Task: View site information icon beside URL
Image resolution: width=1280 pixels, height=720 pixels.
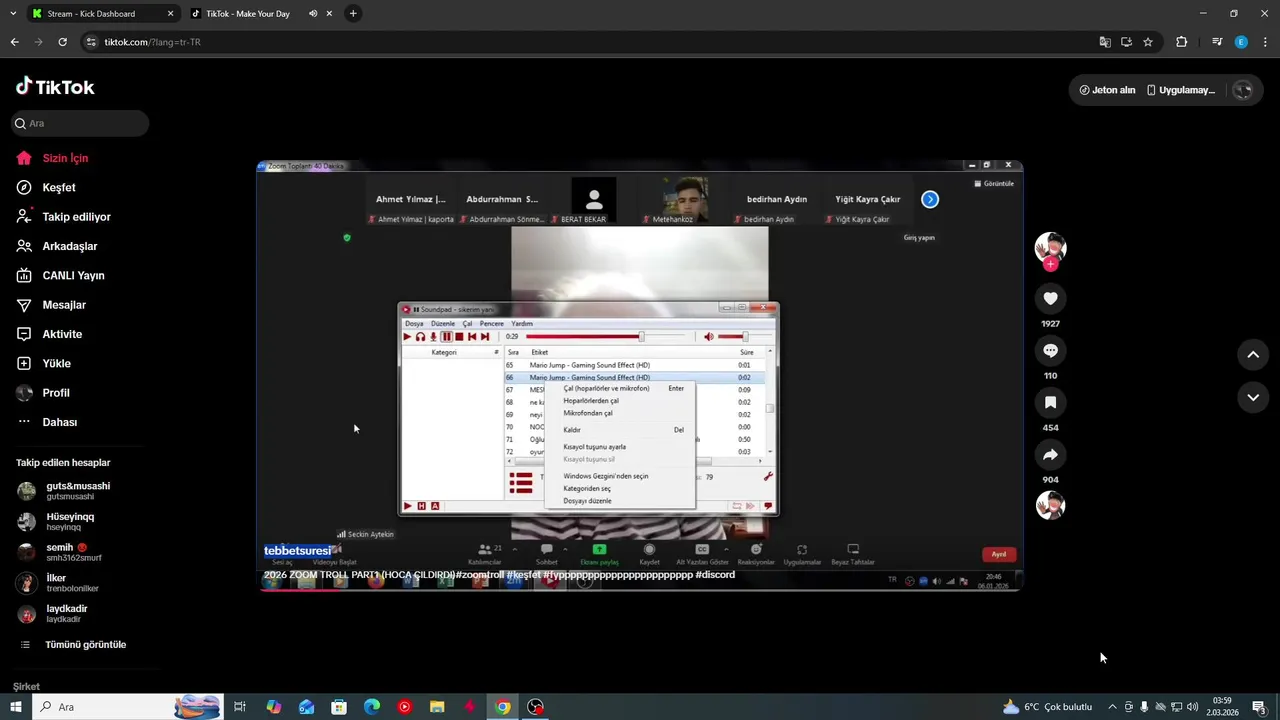Action: pos(91,42)
